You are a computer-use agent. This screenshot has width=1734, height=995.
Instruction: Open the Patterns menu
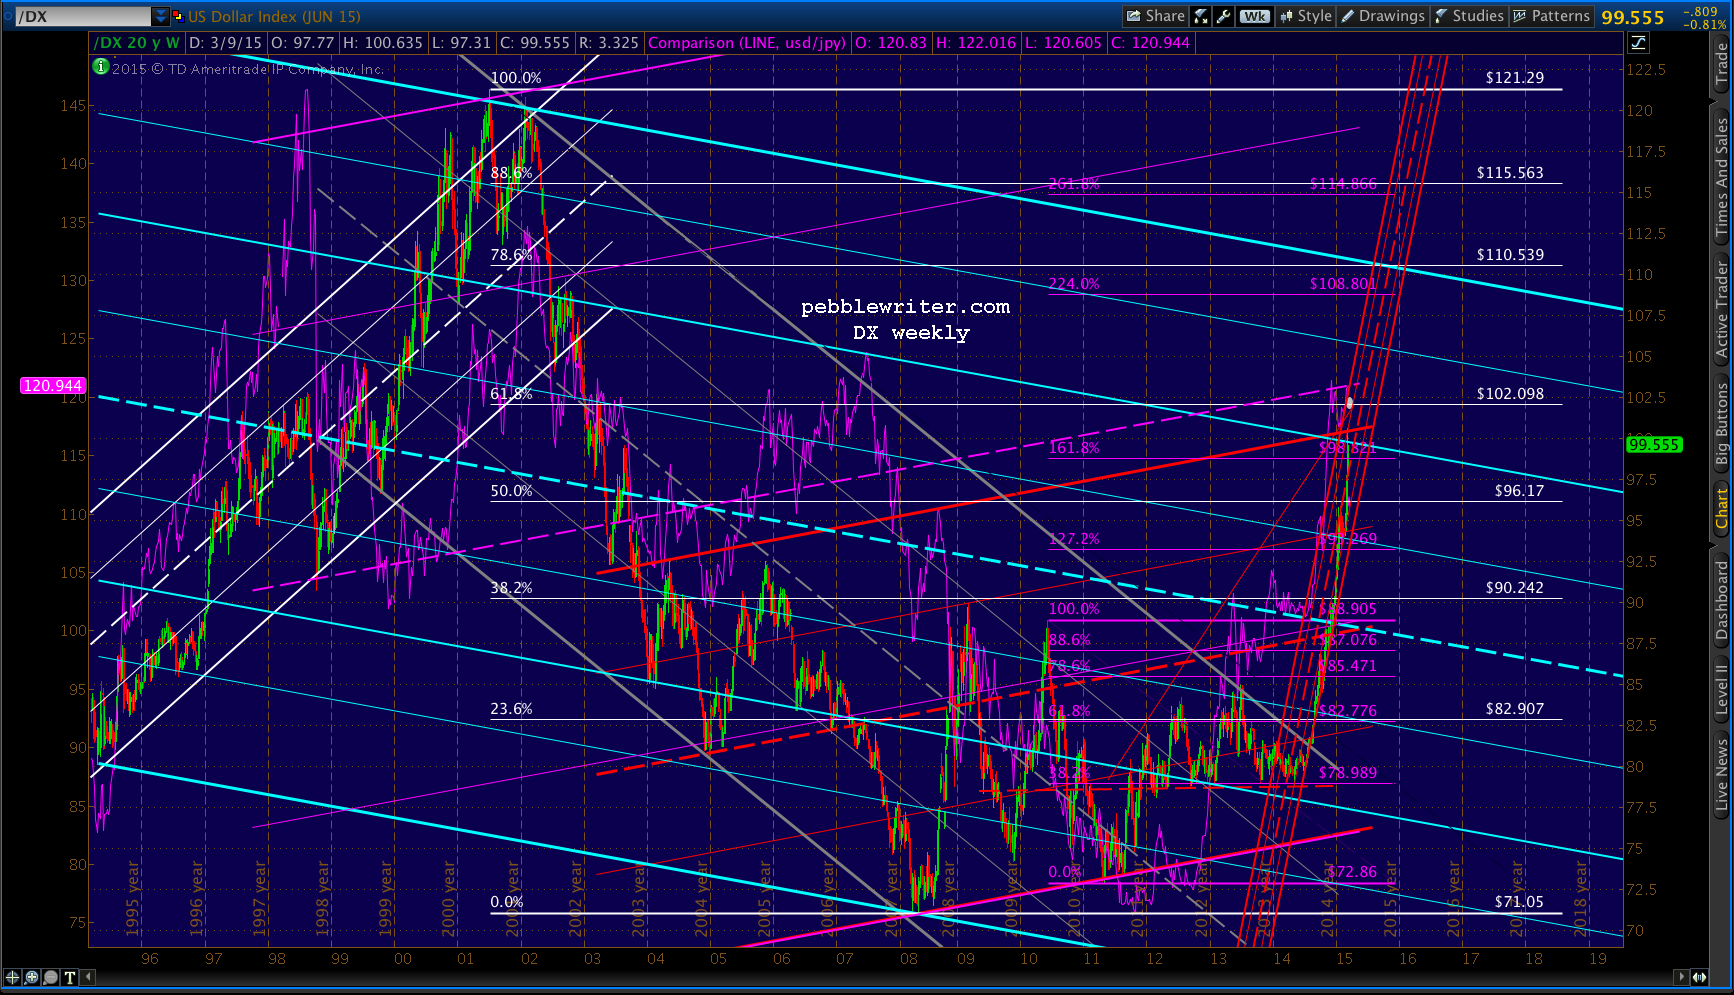[1551, 16]
